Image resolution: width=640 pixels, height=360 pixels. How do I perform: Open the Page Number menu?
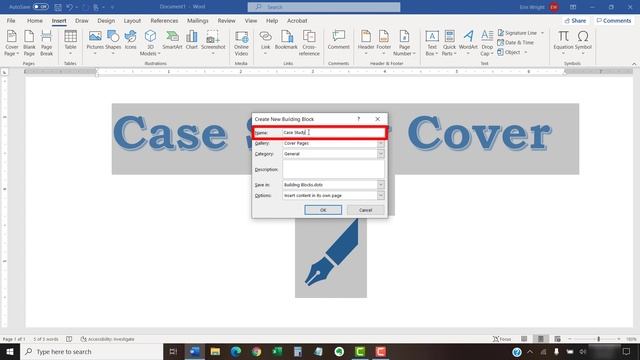click(x=404, y=43)
